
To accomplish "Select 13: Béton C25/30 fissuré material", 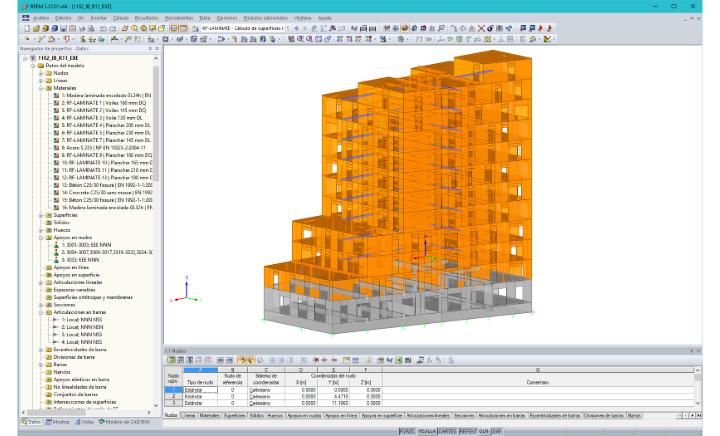I will 107,185.
